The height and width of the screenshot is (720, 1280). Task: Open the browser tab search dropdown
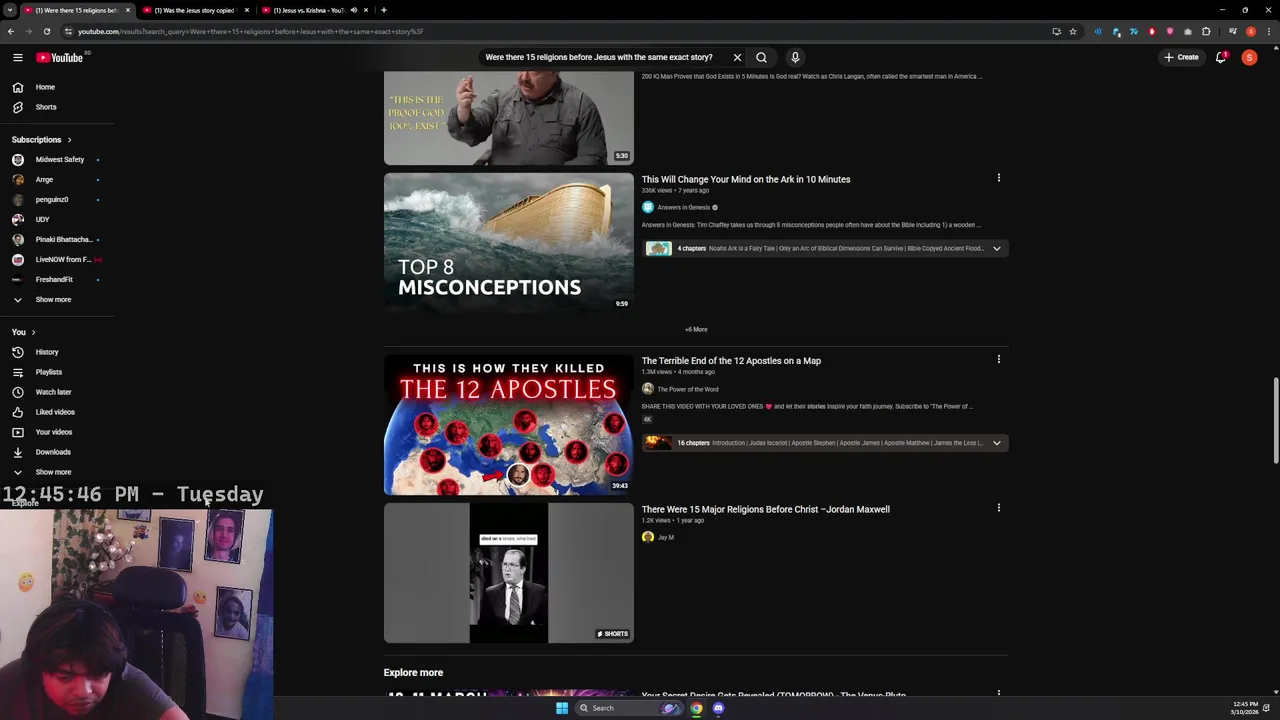tap(10, 10)
